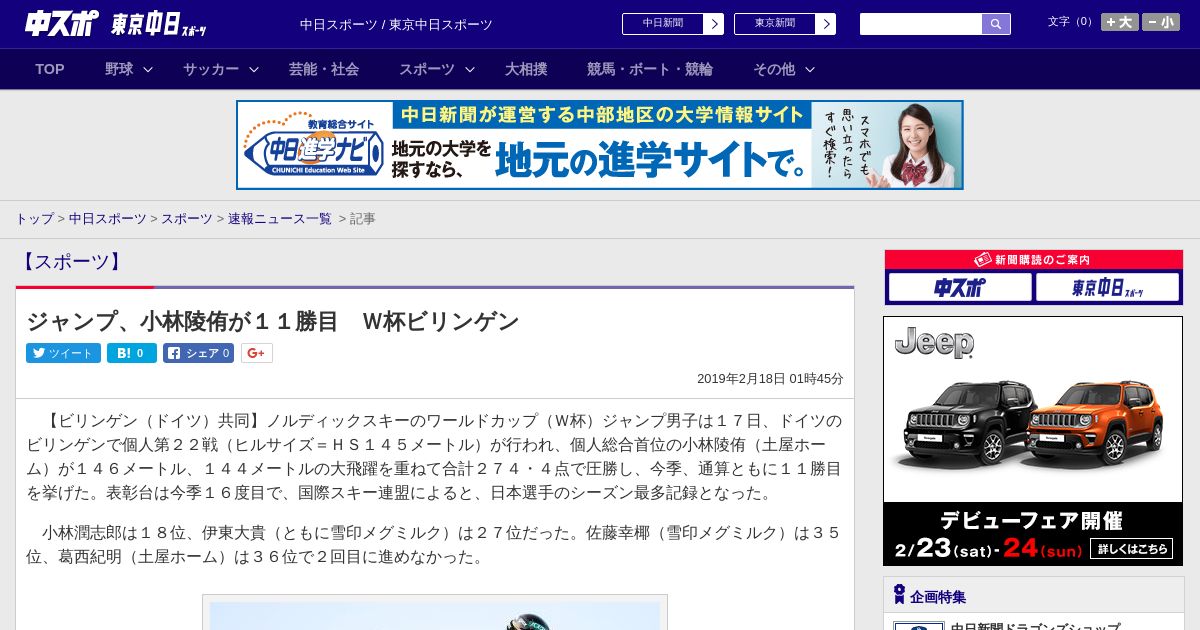Open 大相撲 navigation item
Image resolution: width=1200 pixels, height=630 pixels.
click(x=526, y=69)
